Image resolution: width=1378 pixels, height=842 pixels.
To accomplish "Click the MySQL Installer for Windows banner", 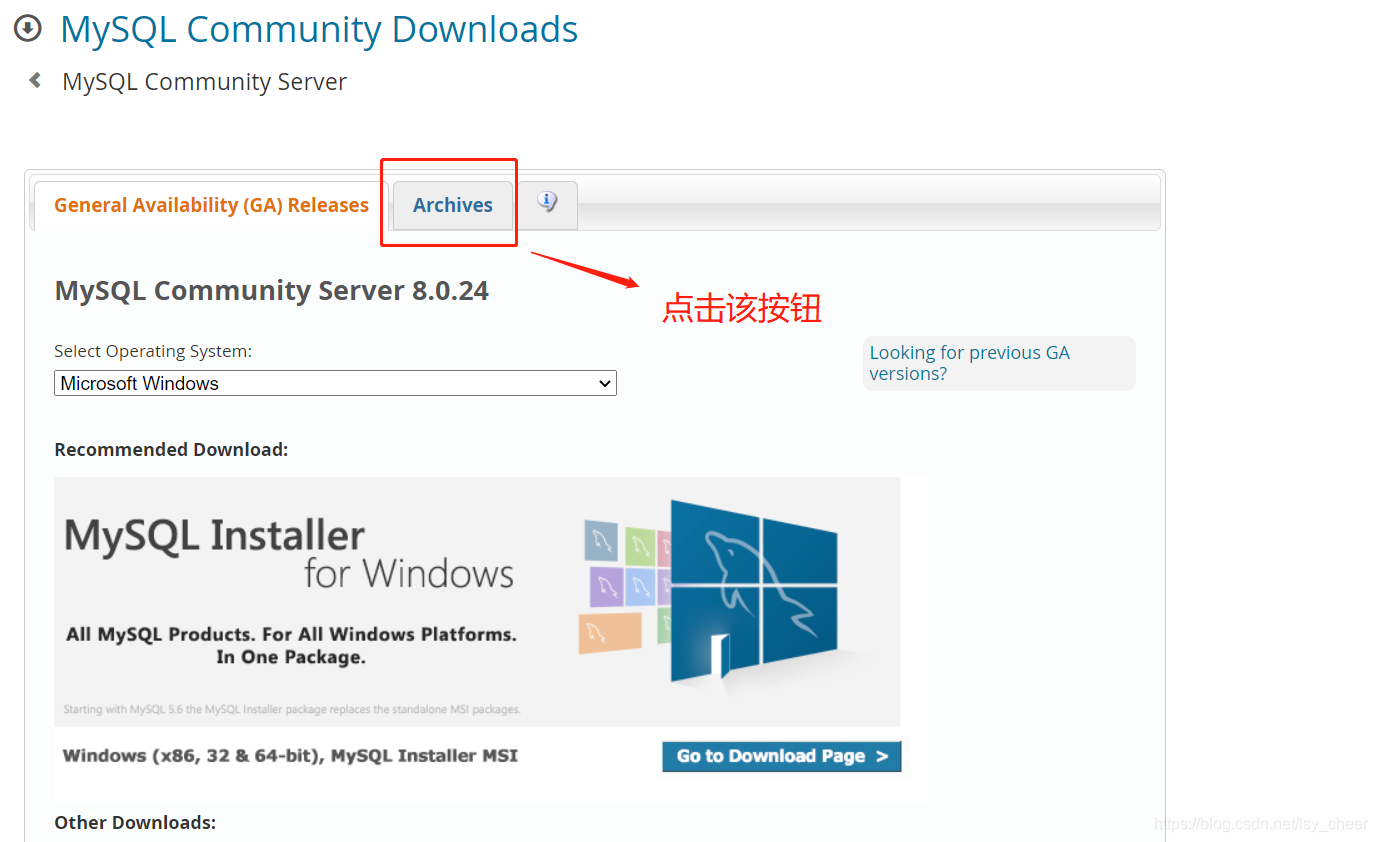I will click(477, 601).
